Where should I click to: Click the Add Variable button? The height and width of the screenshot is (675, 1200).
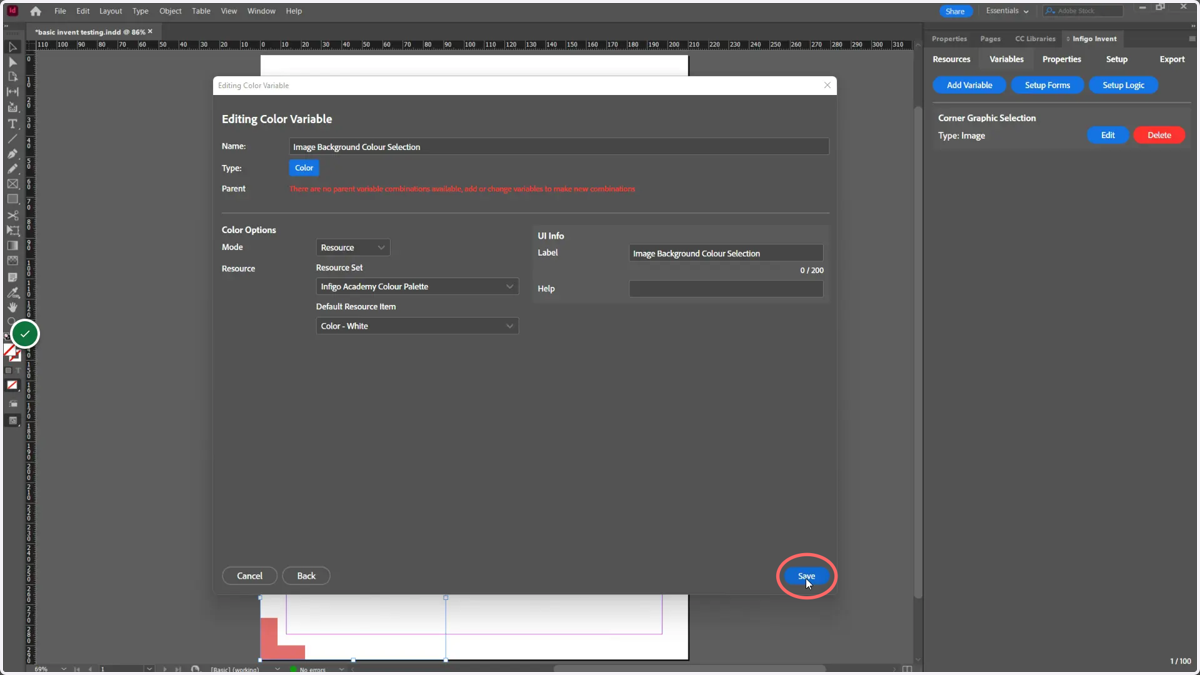point(970,85)
